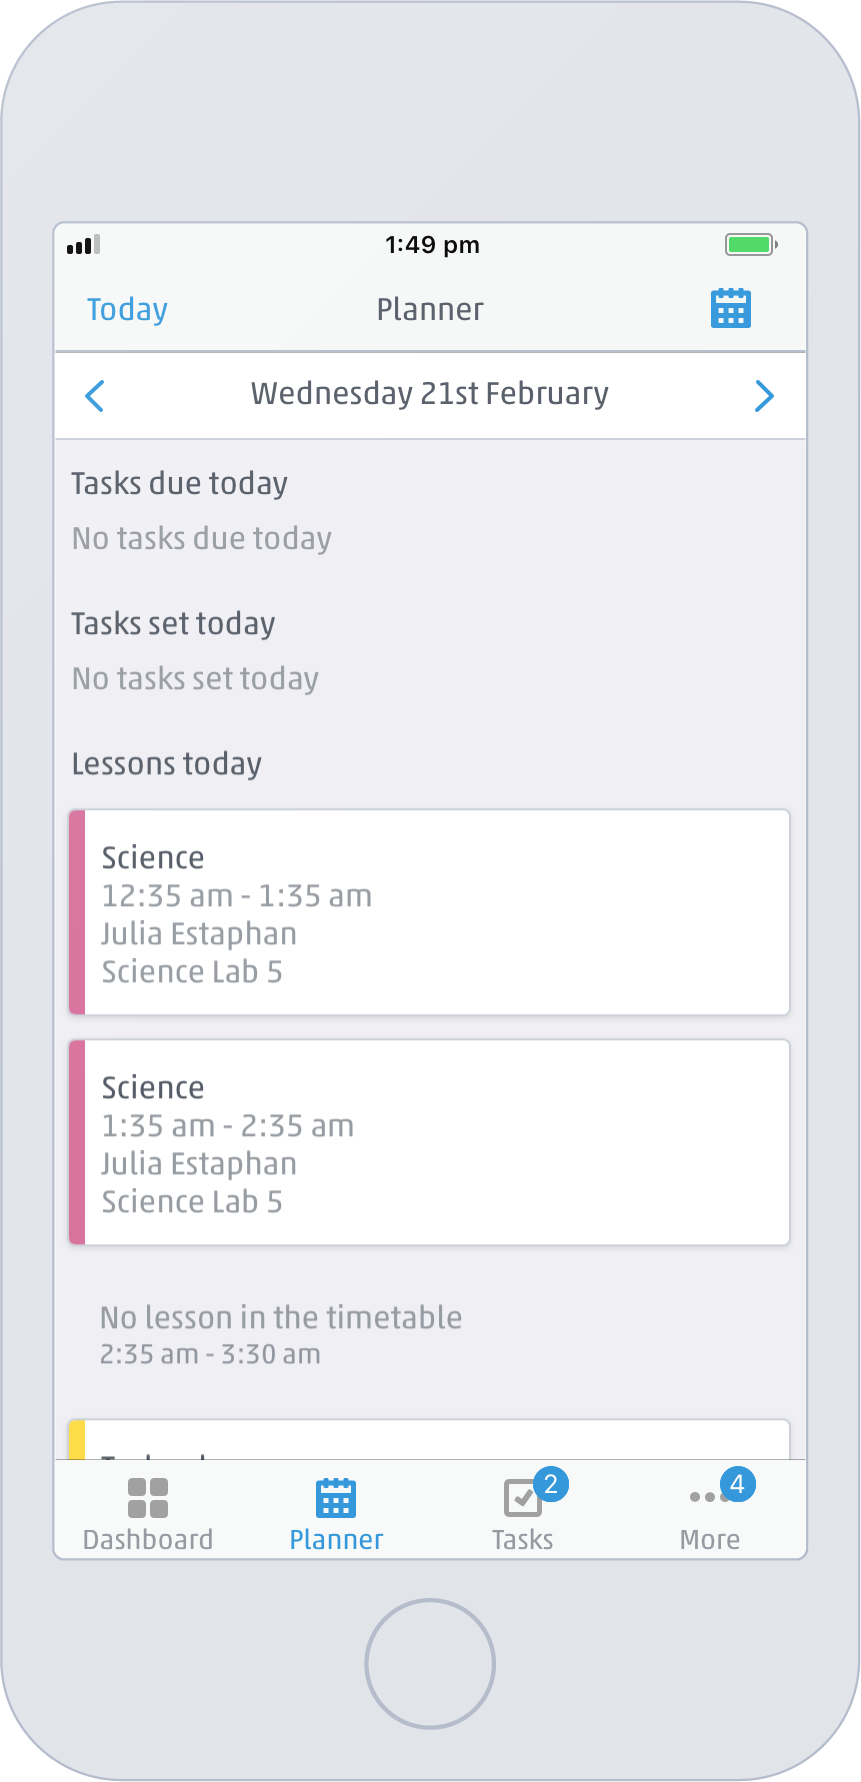861x1782 pixels.
Task: Open the 1:35 am Science lesson details
Action: pyautogui.click(x=430, y=1142)
